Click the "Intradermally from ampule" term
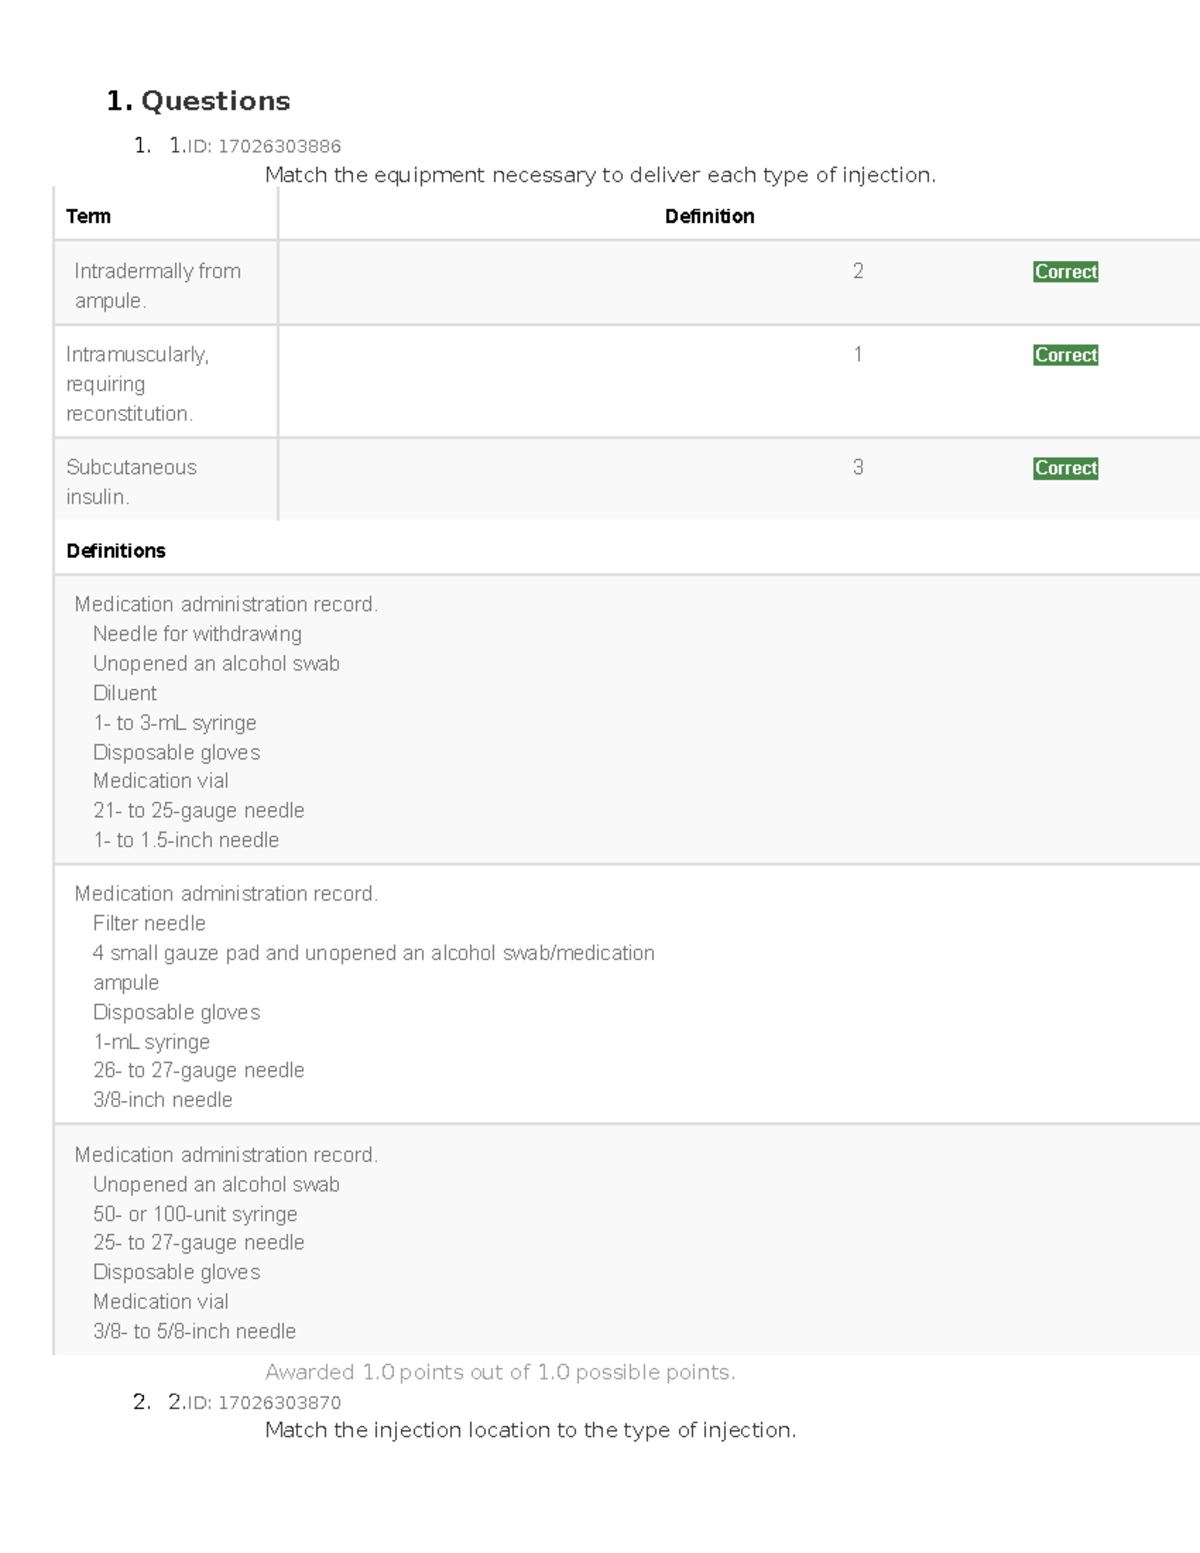The width and height of the screenshot is (1200, 1553). [157, 285]
